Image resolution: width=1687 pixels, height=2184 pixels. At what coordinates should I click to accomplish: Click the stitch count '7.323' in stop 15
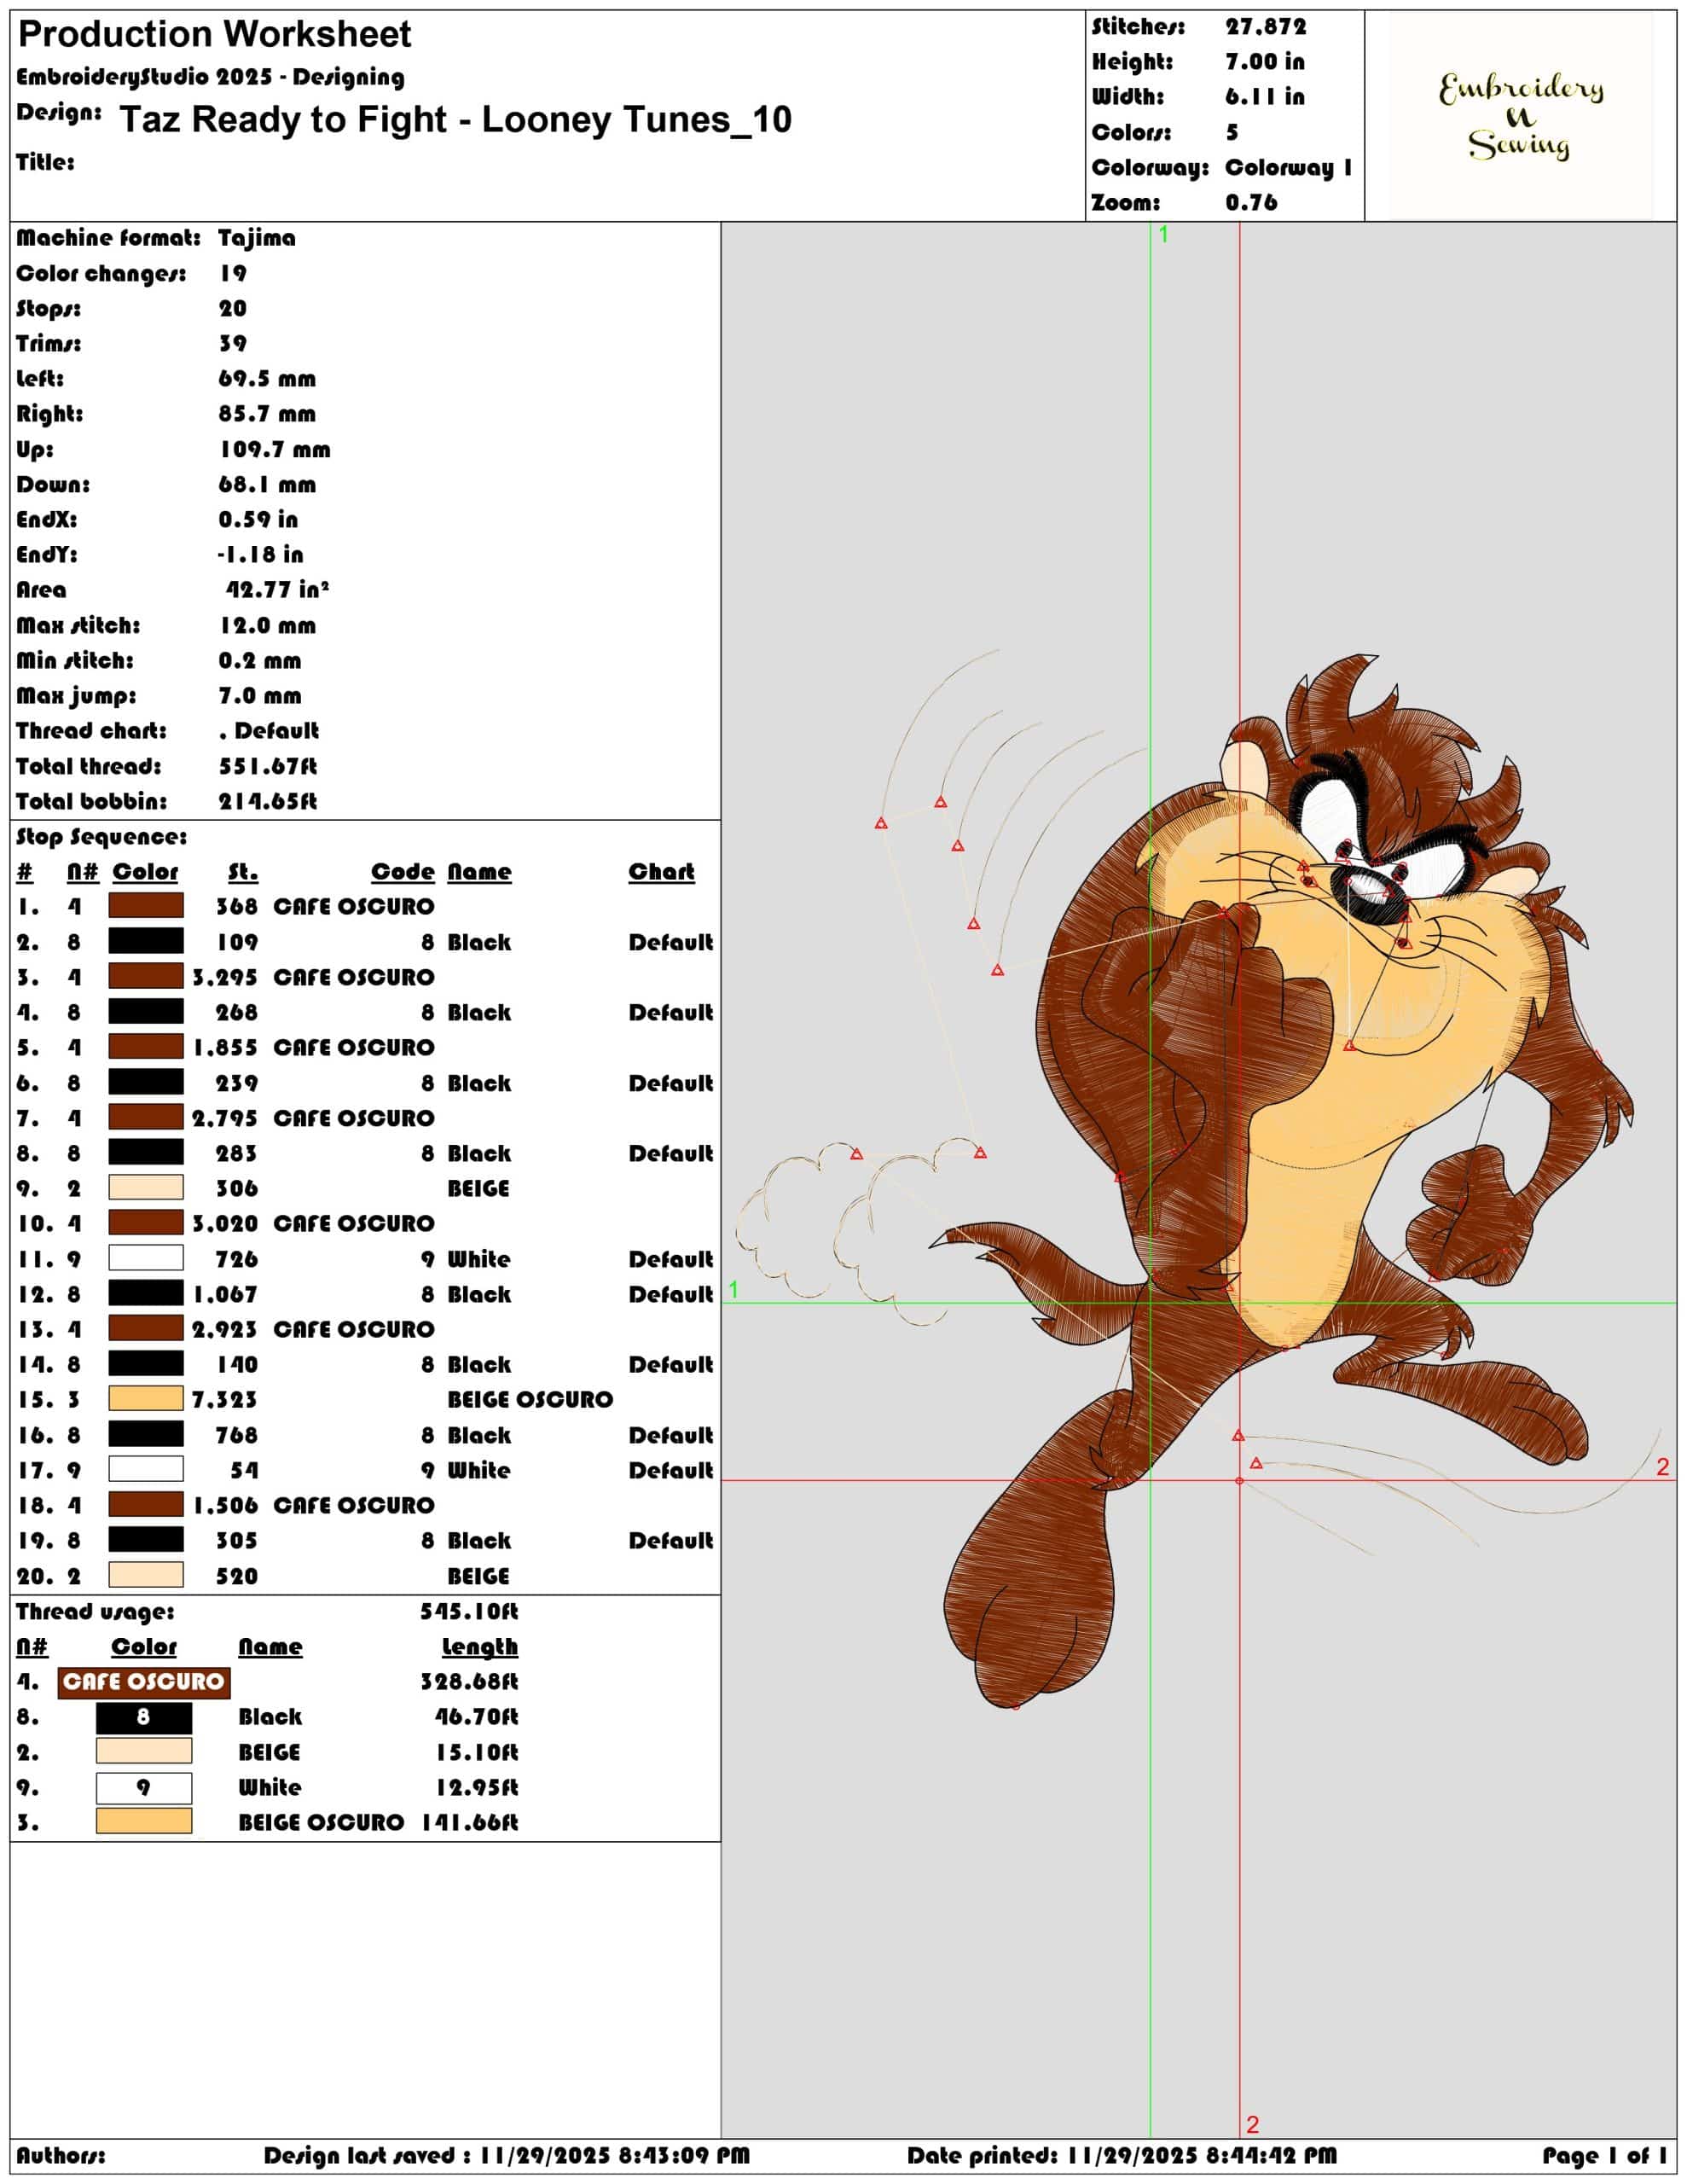[225, 1399]
